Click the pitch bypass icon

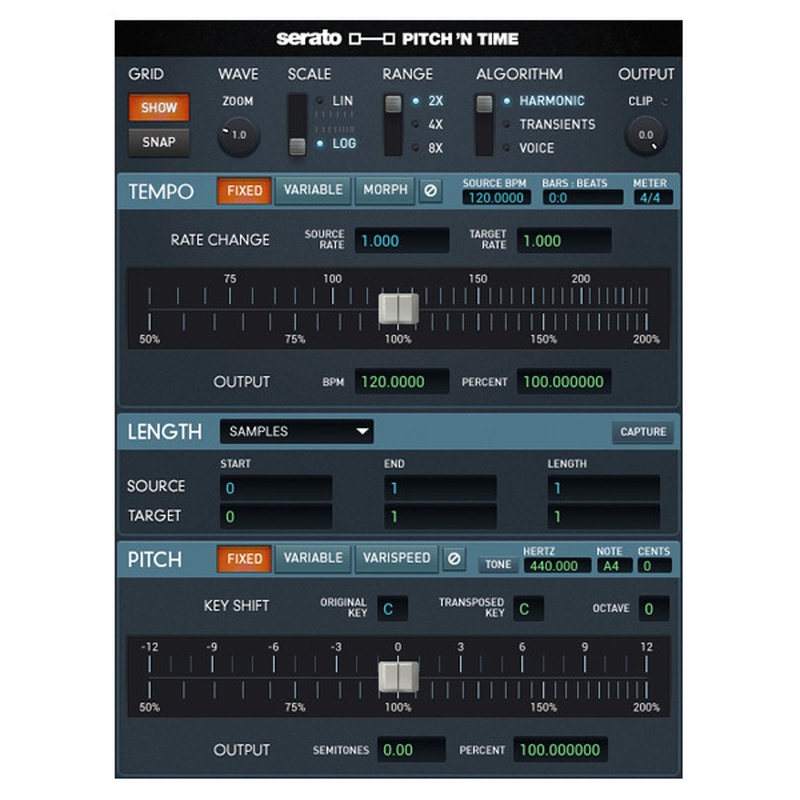(455, 558)
